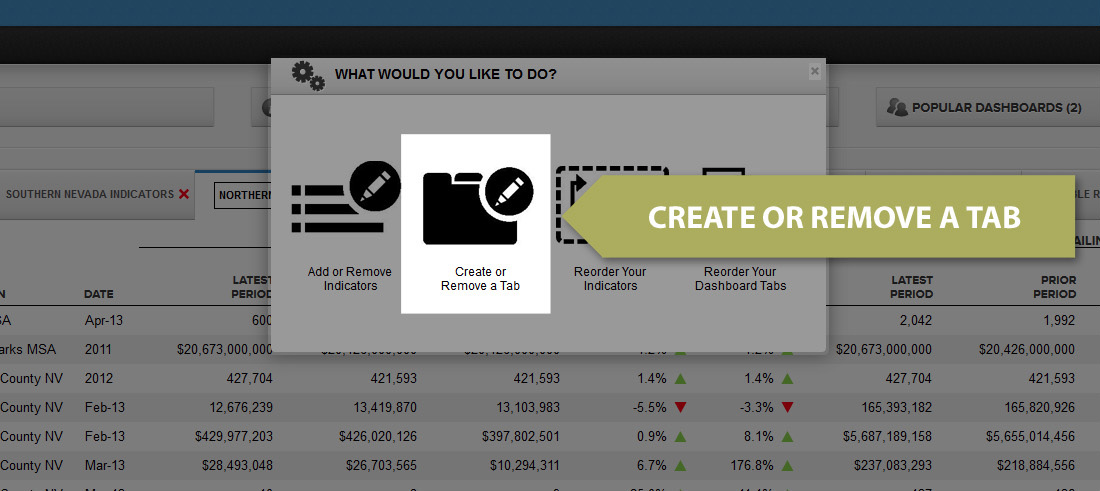Click the PRIOR PERIOD column header
Viewport: 1100px width, 491px height.
tap(1054, 287)
